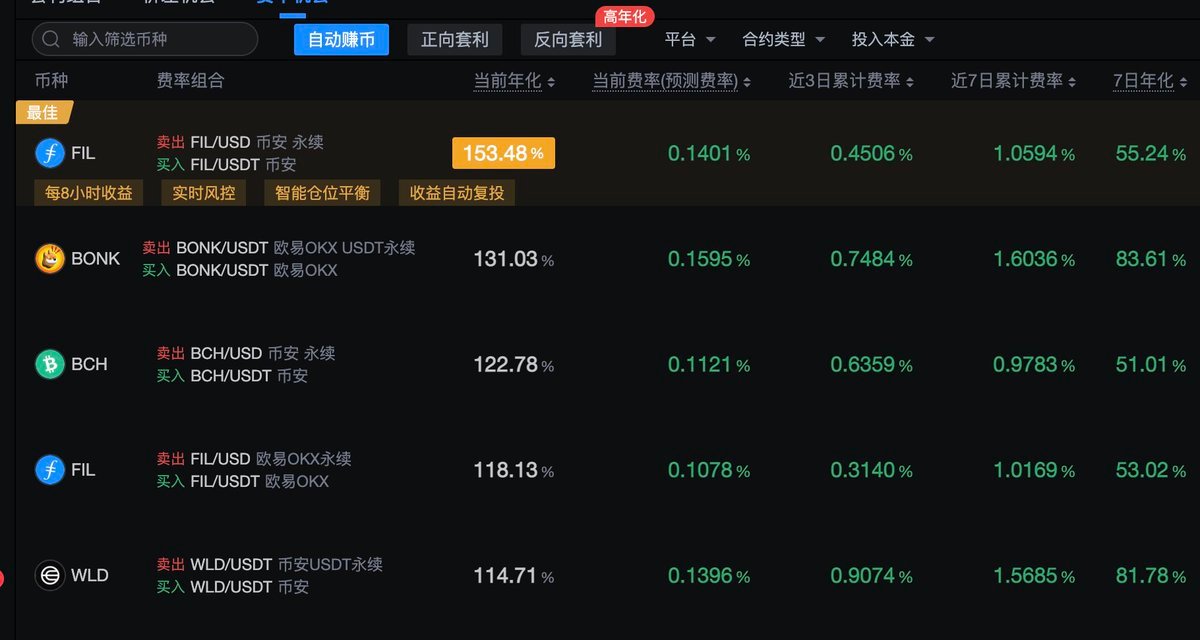Click the 实时风控 tag
Screen dimensions: 1200x640
204,193
